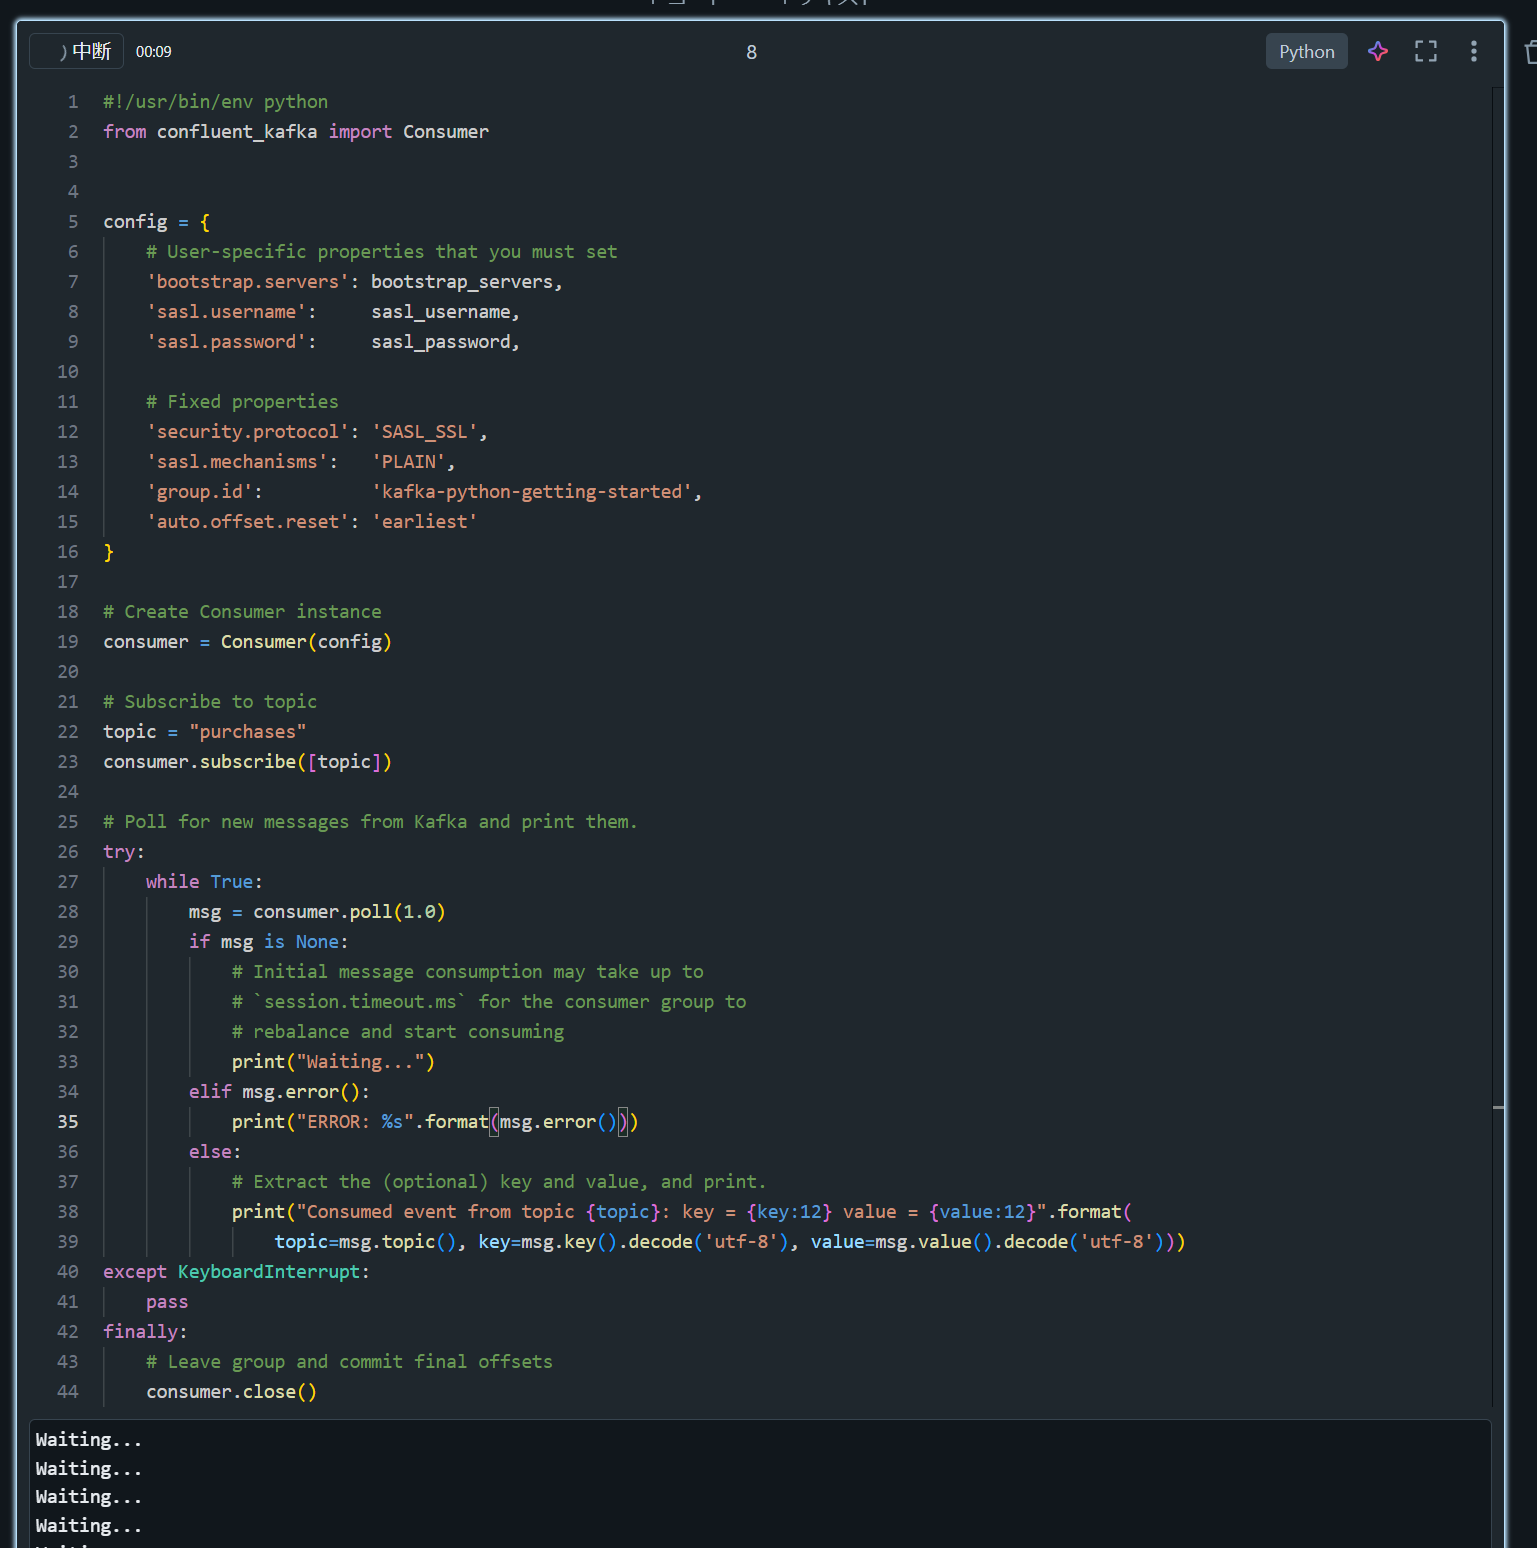Click the 00:09 elapsed time label
Image resolution: width=1537 pixels, height=1548 pixels.
tap(153, 52)
